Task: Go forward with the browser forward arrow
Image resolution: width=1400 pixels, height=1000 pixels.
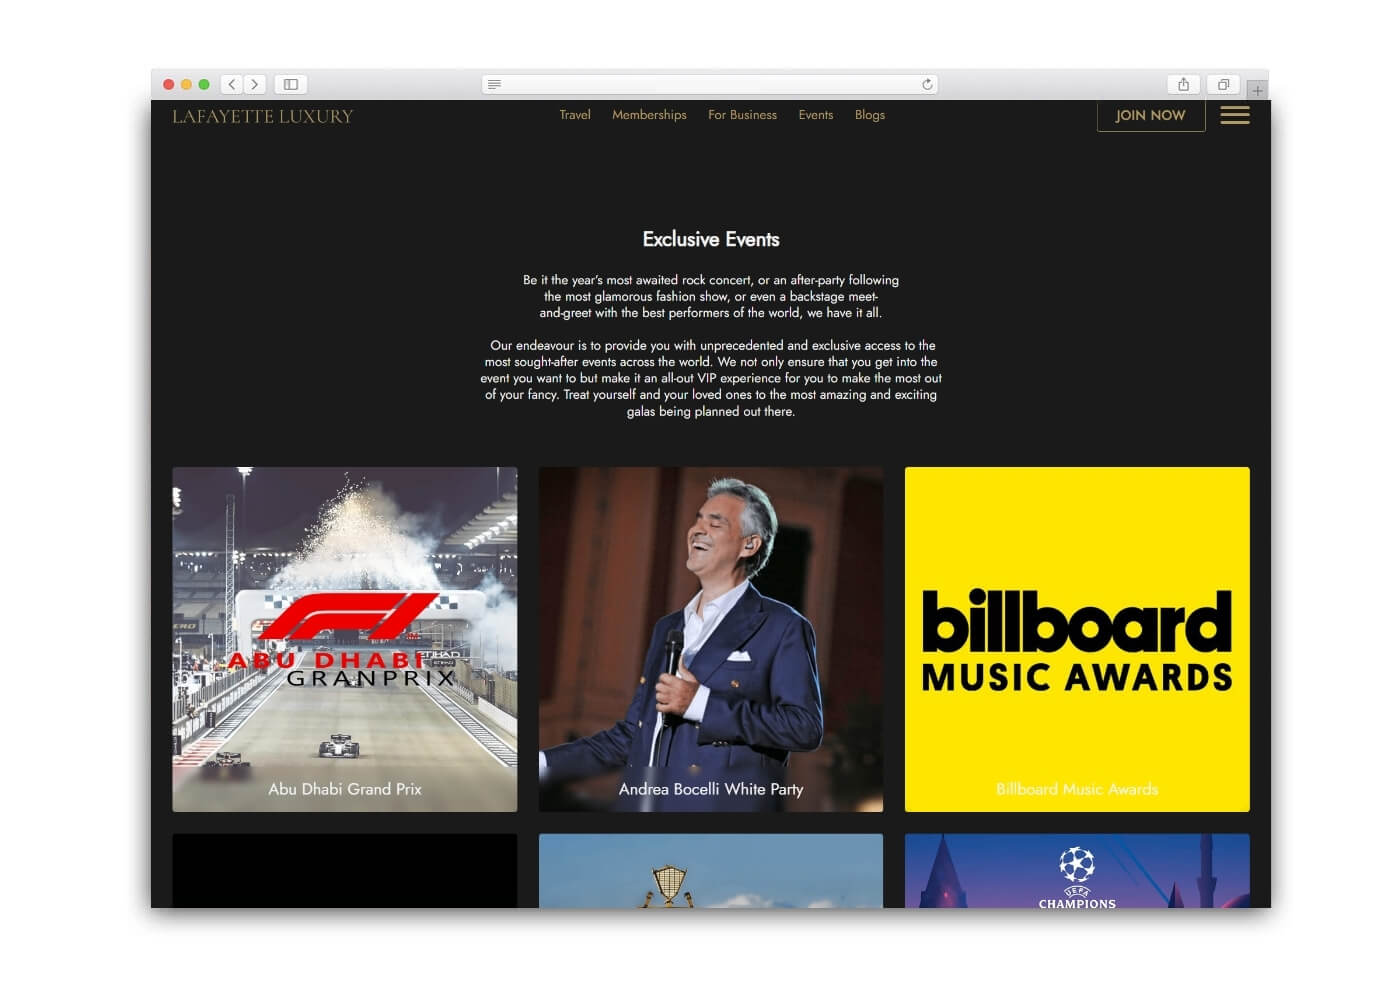Action: pos(255,85)
